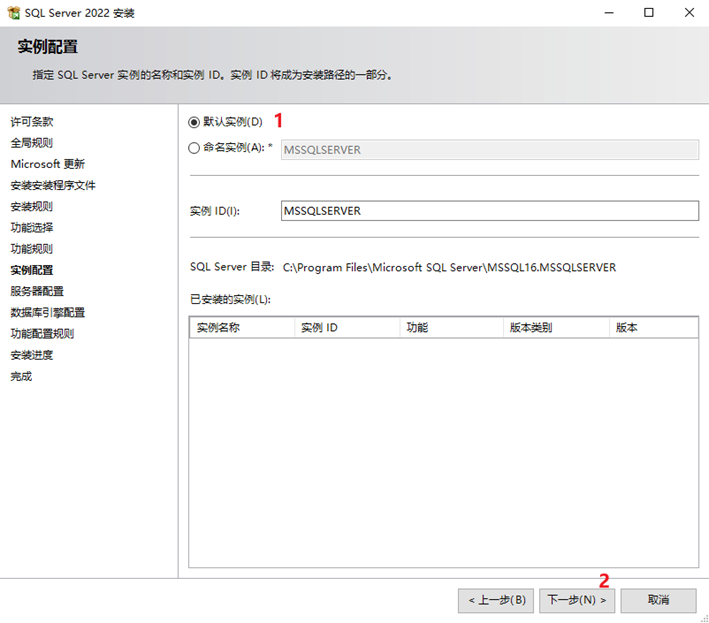
Task: Select the 命名实例(A) radio button
Action: [194, 148]
